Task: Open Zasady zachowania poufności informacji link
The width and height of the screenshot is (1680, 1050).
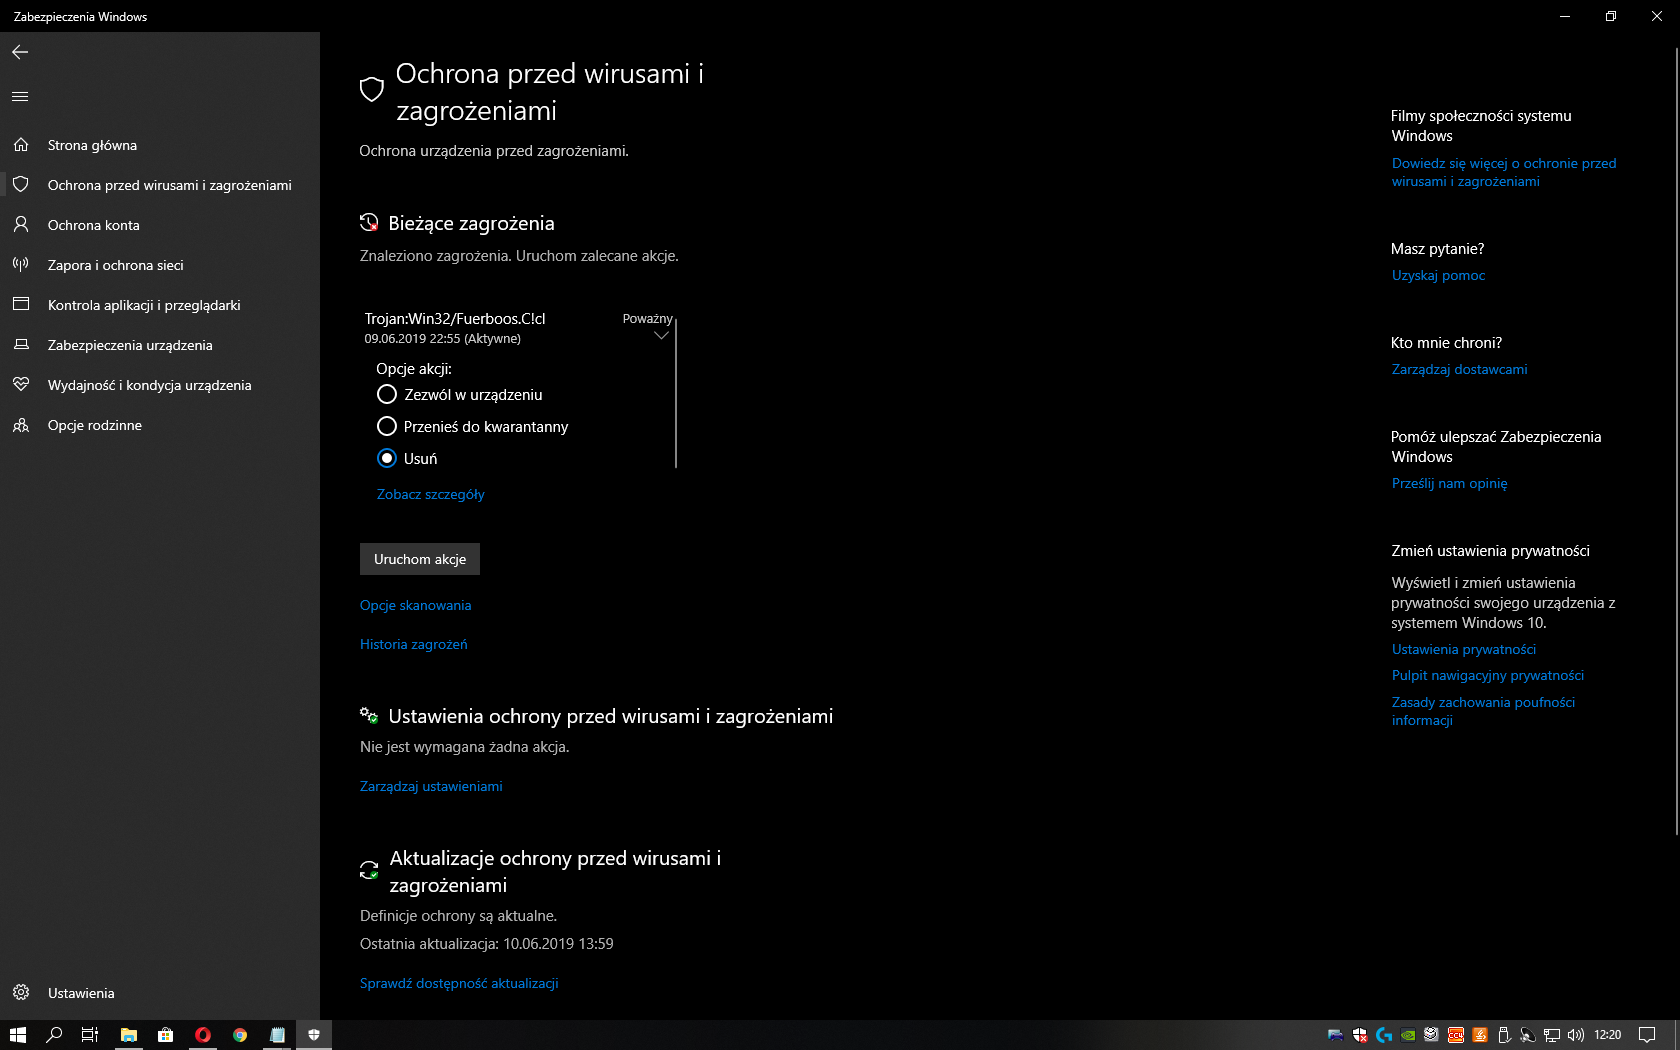Action: pyautogui.click(x=1484, y=711)
